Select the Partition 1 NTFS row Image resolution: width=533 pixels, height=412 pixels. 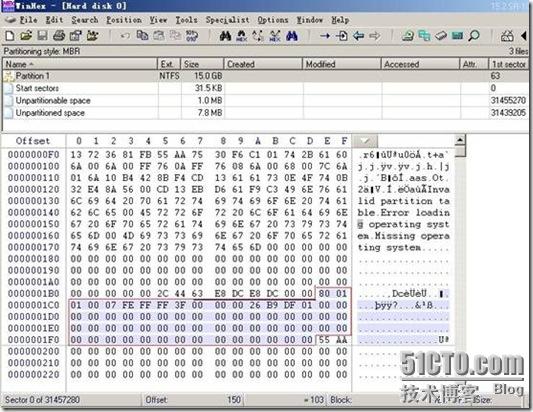265,76
